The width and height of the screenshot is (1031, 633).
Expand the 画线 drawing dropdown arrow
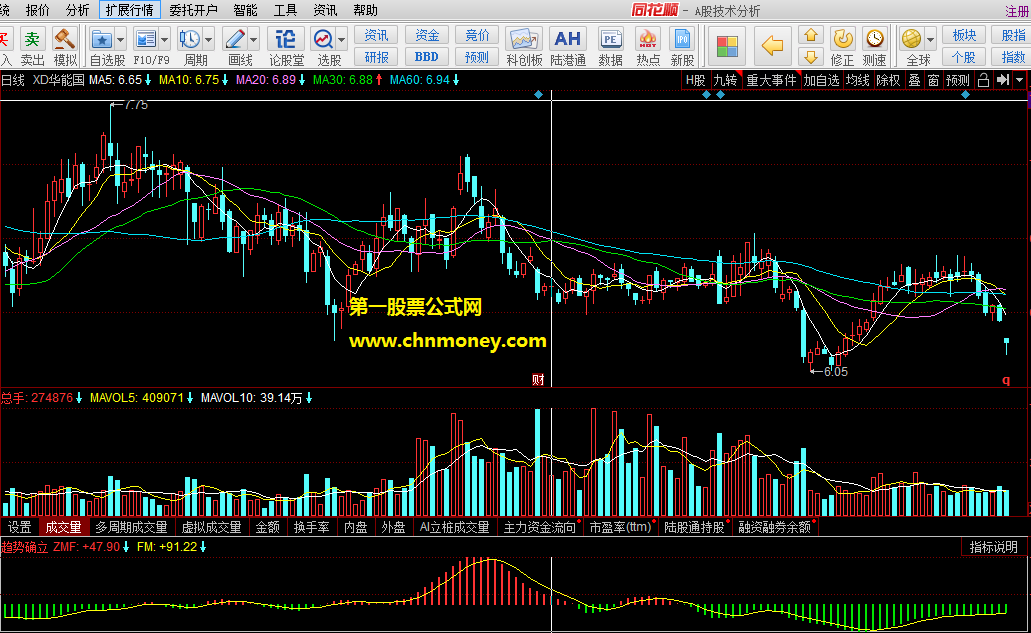coord(253,40)
